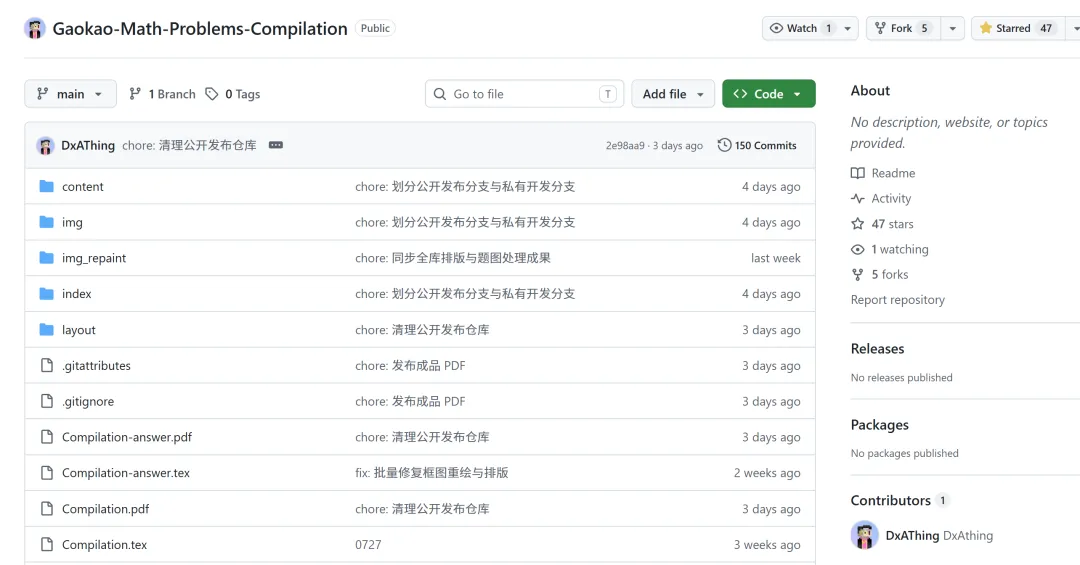Screen dimensions: 1080x565
Task: Click the DxAThing avatar in the commit bar
Action: (45, 145)
